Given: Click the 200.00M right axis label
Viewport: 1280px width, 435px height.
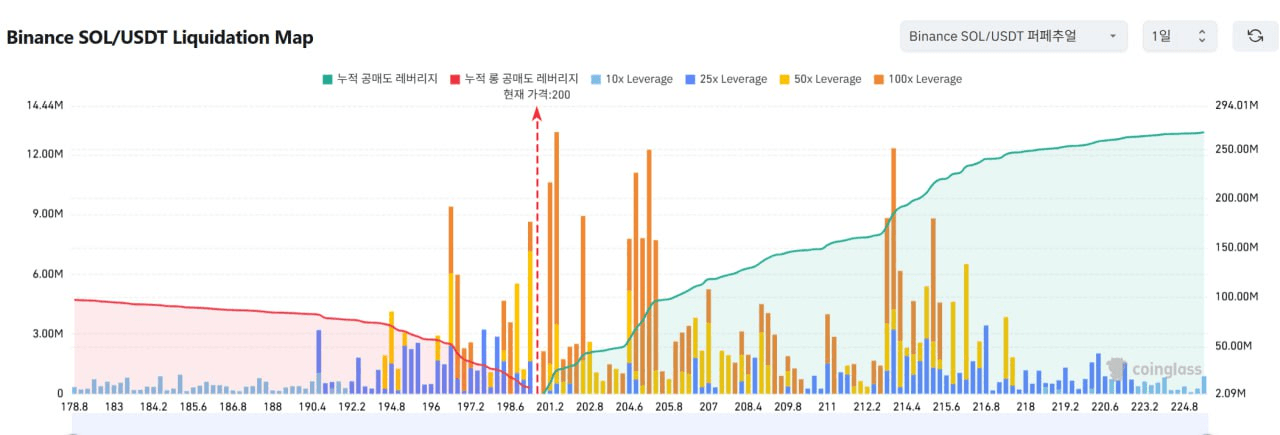Looking at the screenshot, I should (x=1235, y=198).
